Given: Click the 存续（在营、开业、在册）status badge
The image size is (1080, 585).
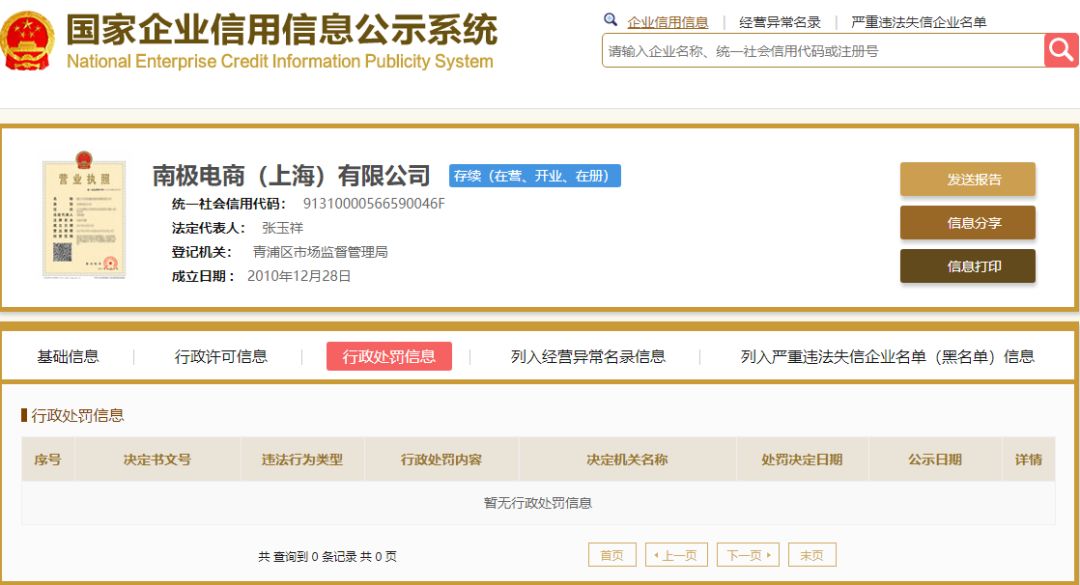Looking at the screenshot, I should pyautogui.click(x=534, y=176).
